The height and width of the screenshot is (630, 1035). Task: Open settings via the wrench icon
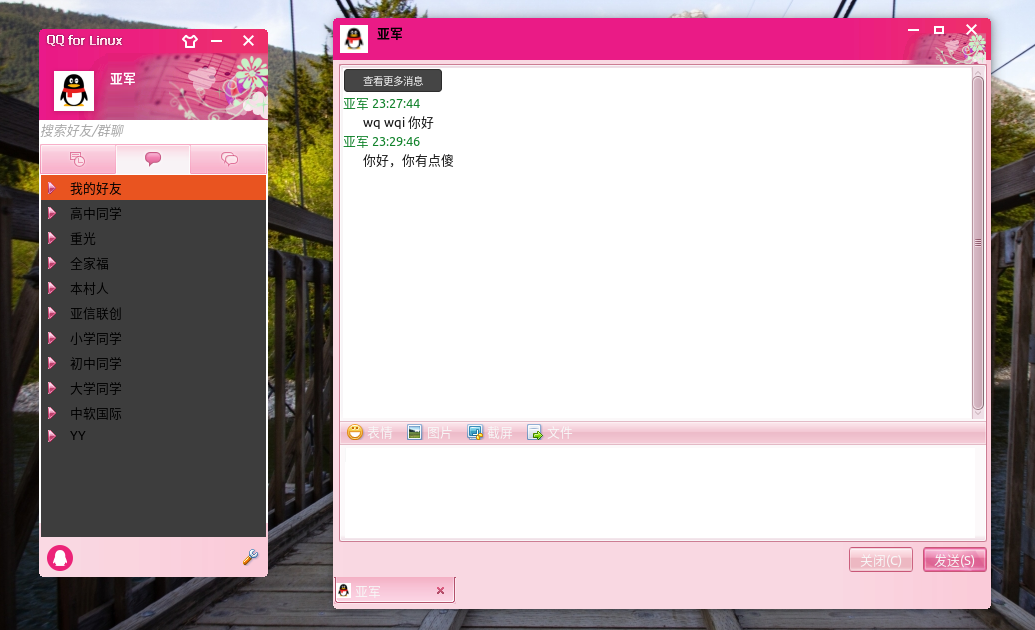(250, 557)
